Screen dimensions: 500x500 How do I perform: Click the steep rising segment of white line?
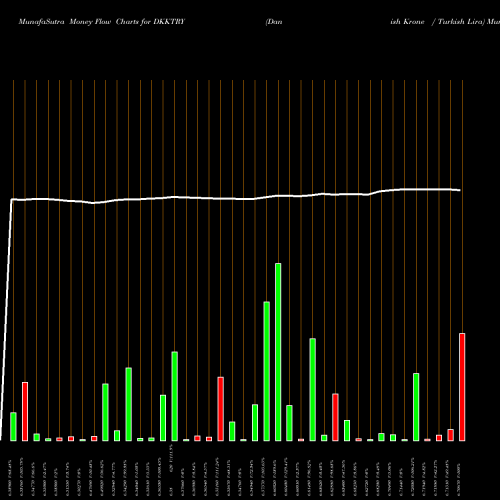[6, 319]
